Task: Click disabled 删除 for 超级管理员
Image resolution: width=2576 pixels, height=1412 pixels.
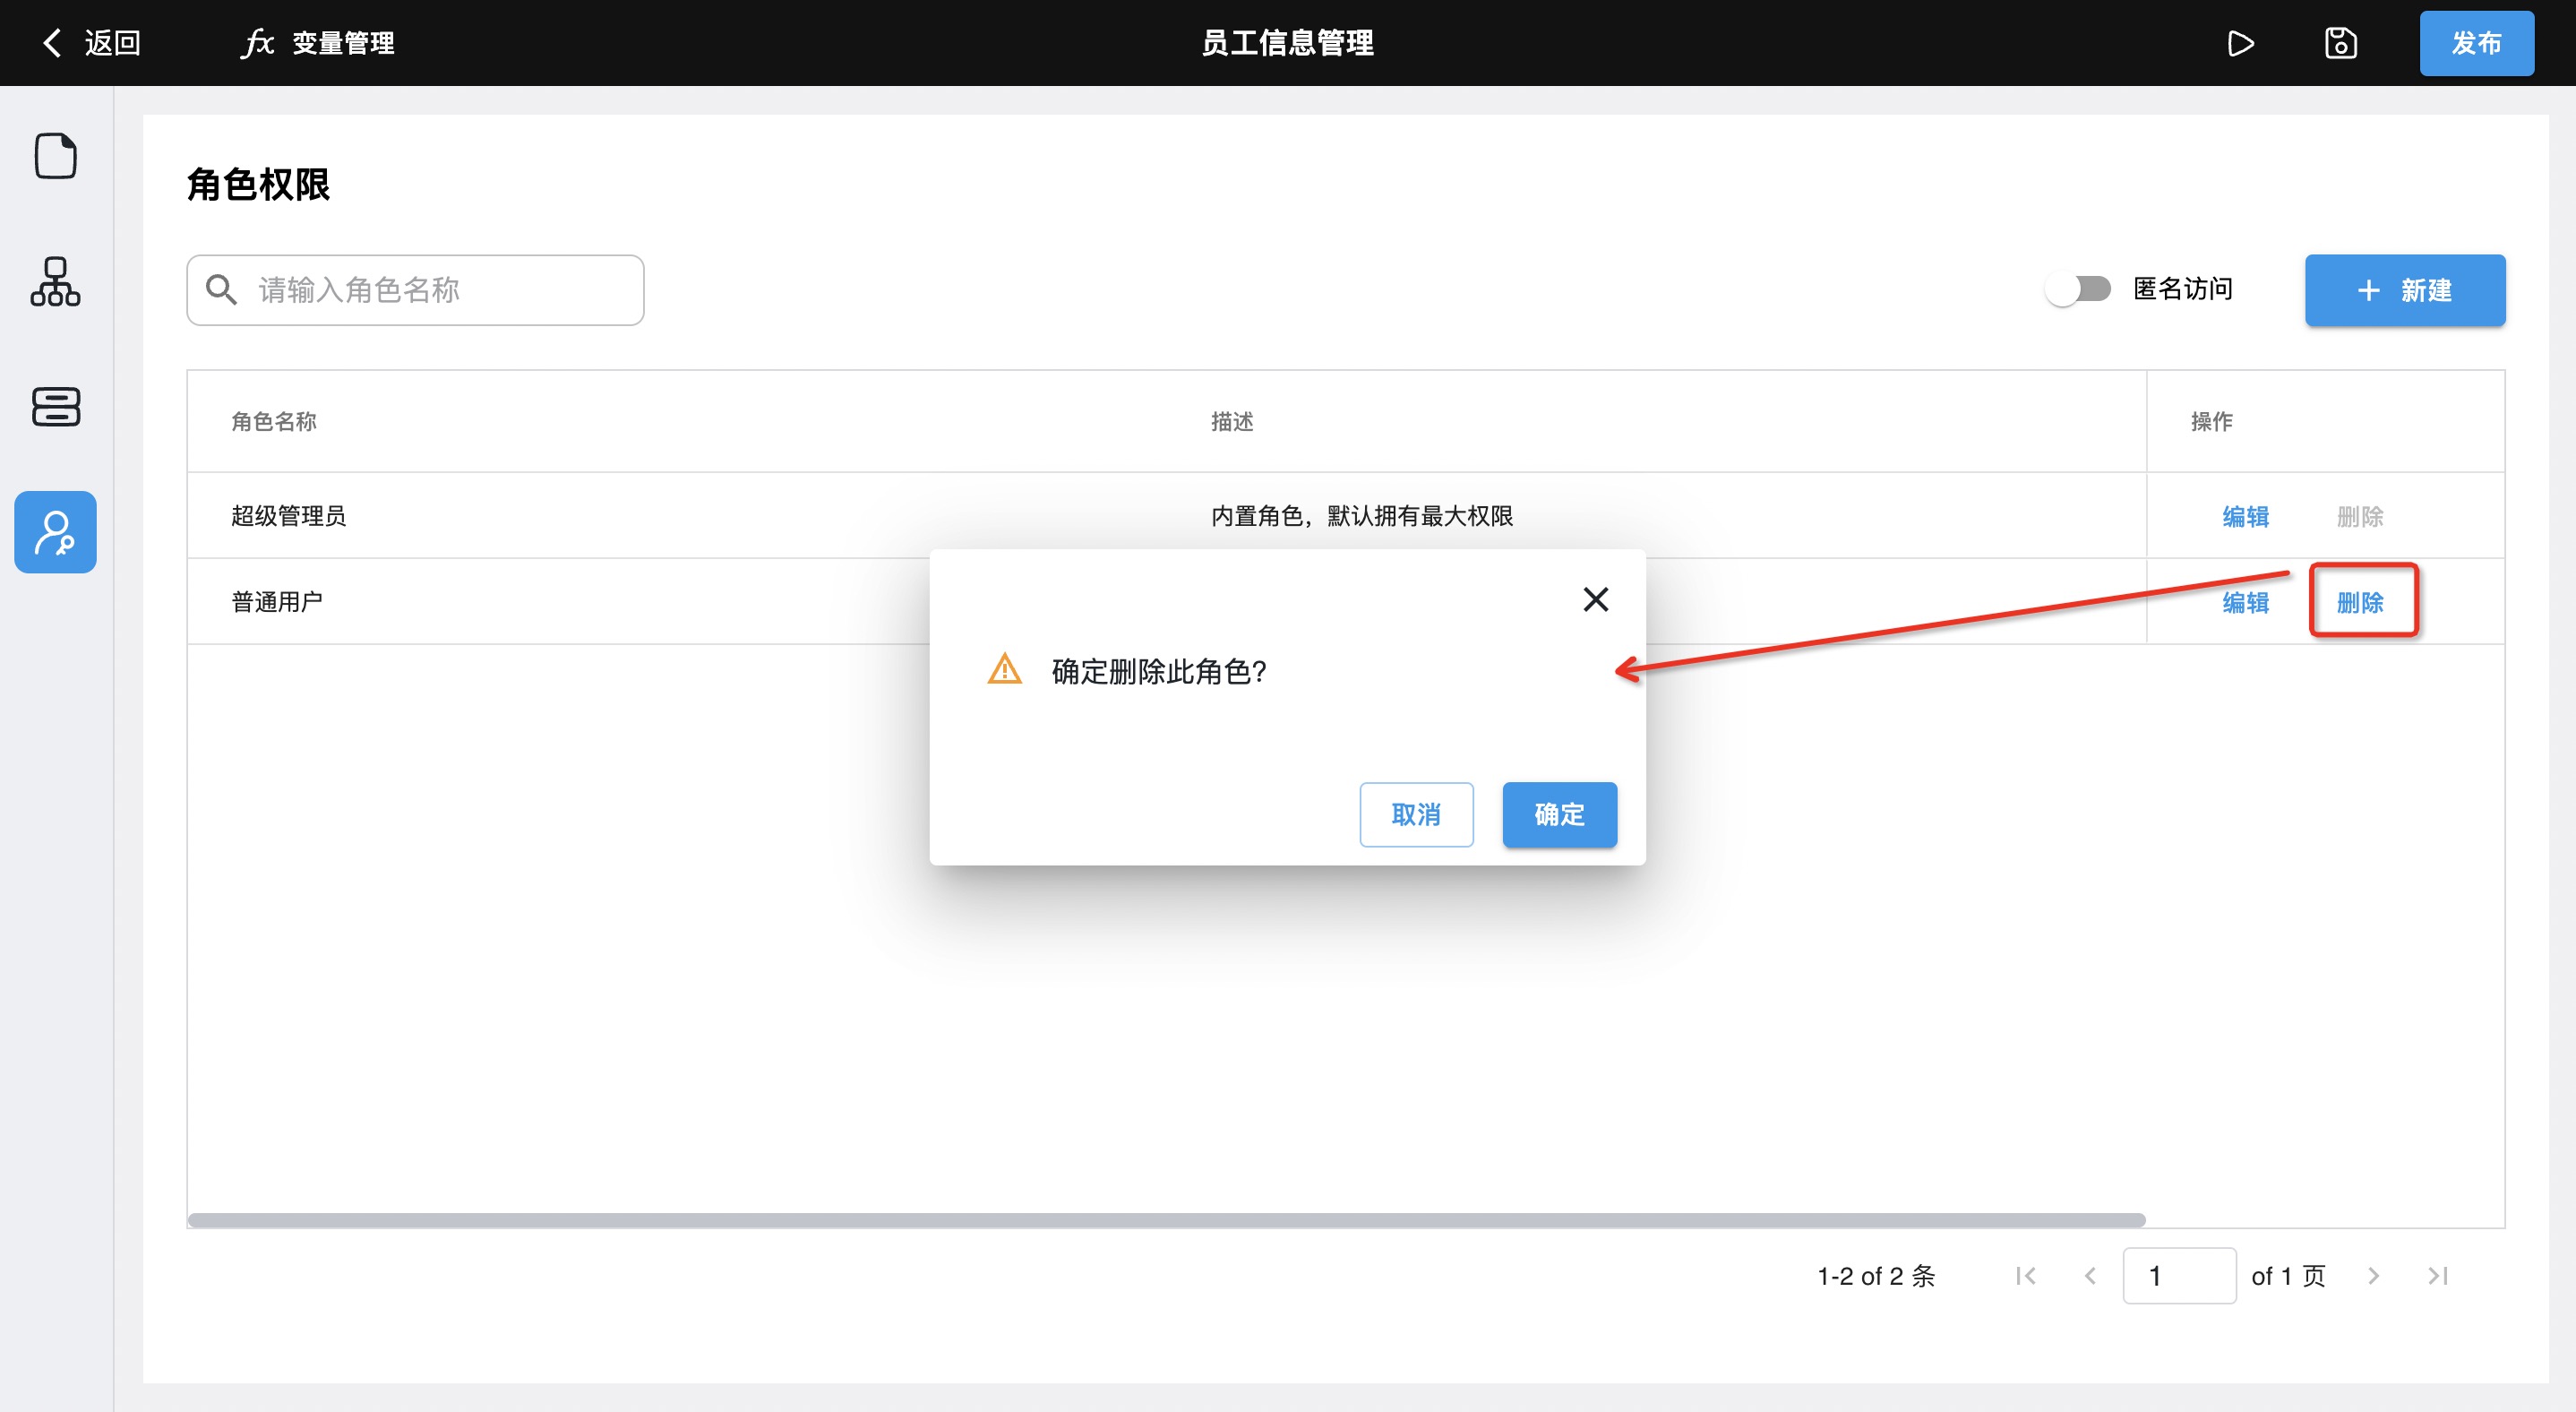Action: 2359,516
